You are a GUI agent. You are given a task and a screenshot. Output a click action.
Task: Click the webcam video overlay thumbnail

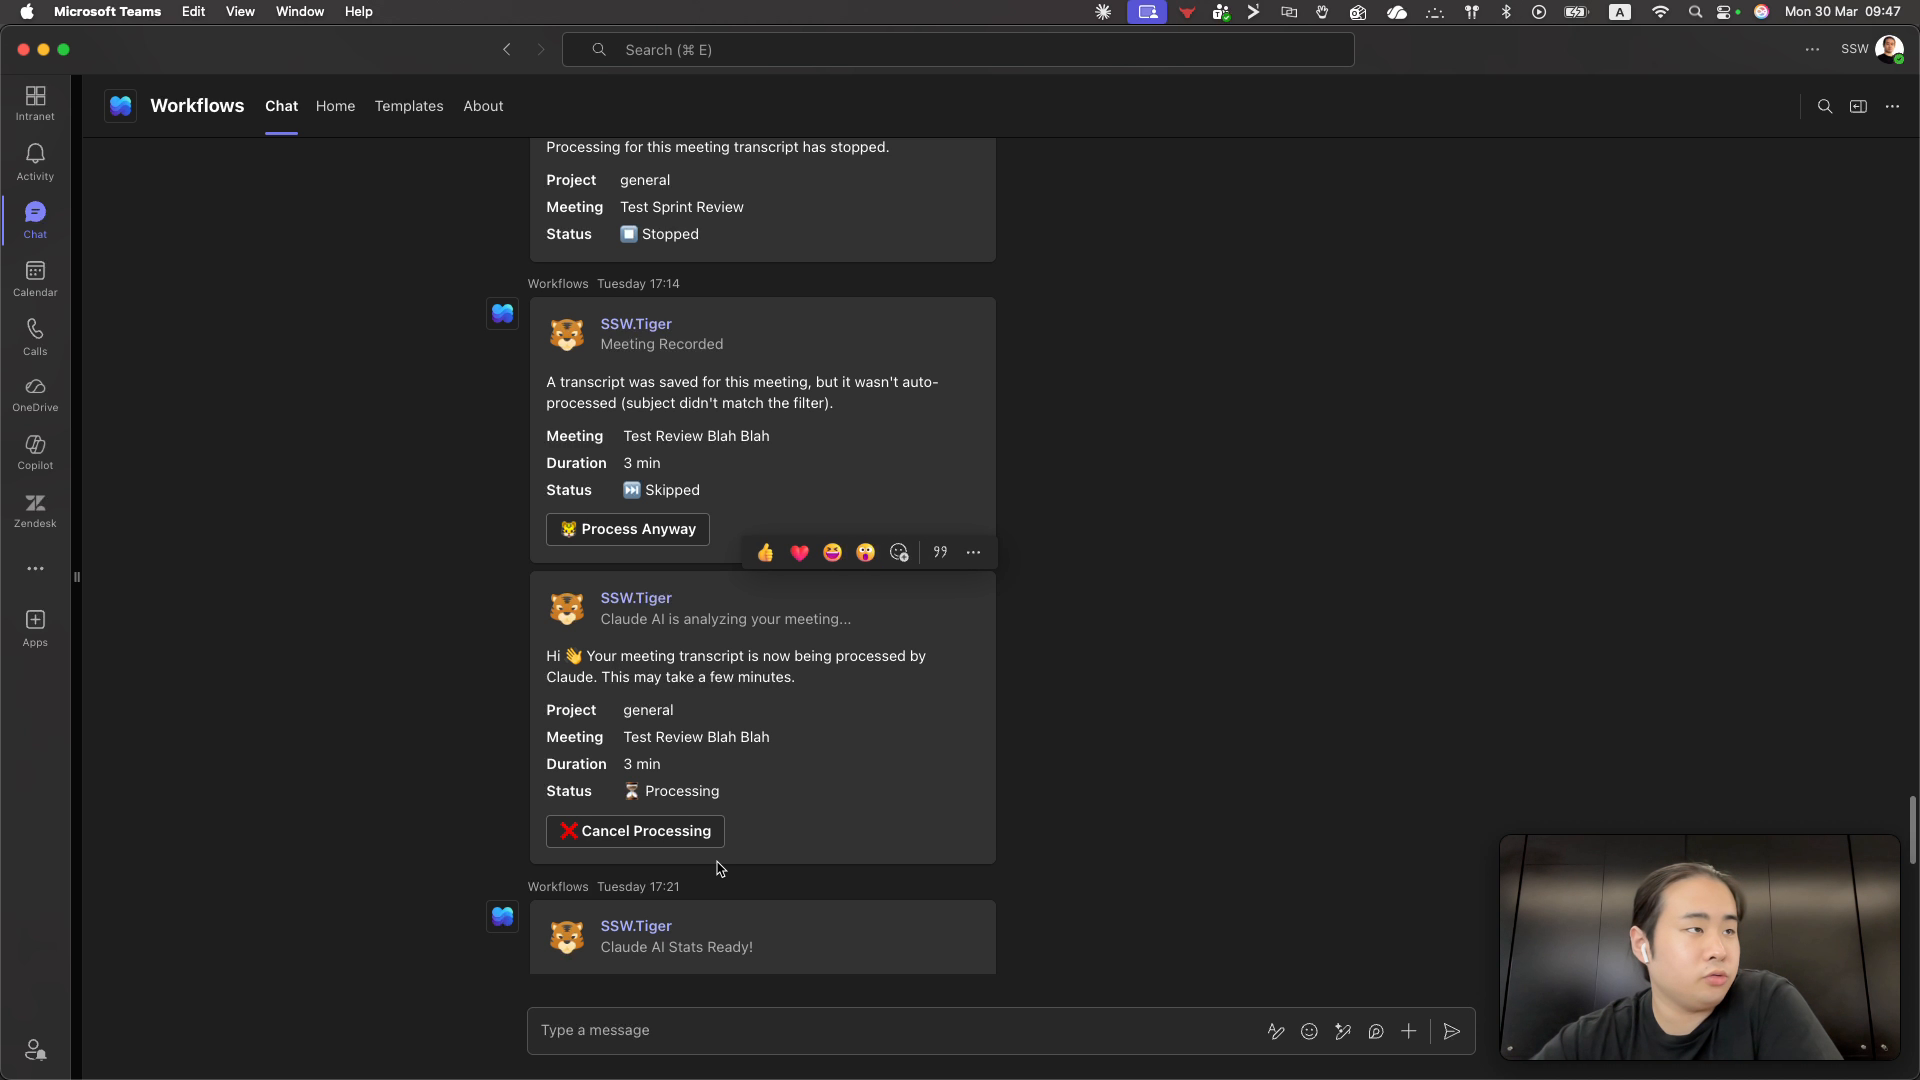[1699, 947]
